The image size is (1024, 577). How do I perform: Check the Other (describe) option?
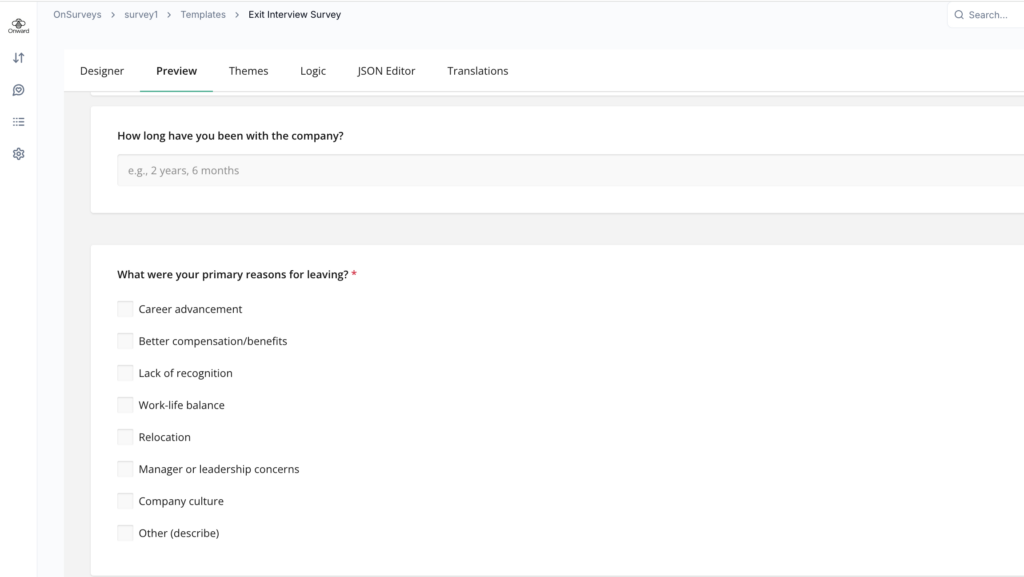pyautogui.click(x=125, y=533)
